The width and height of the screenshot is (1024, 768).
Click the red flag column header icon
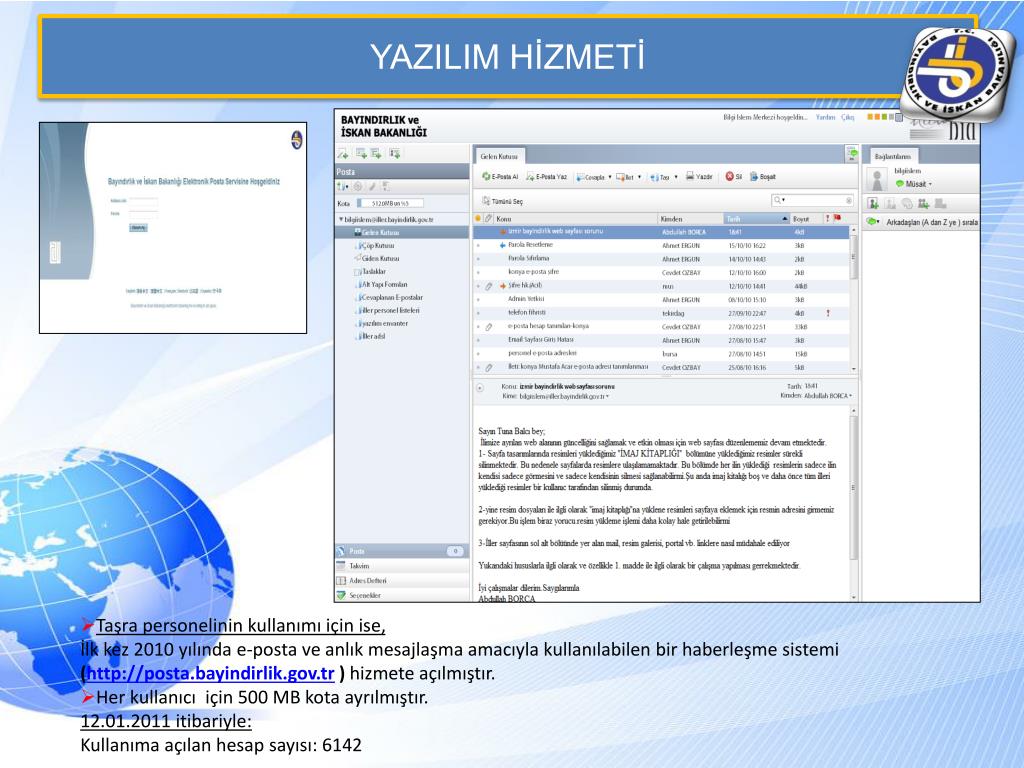(837, 218)
